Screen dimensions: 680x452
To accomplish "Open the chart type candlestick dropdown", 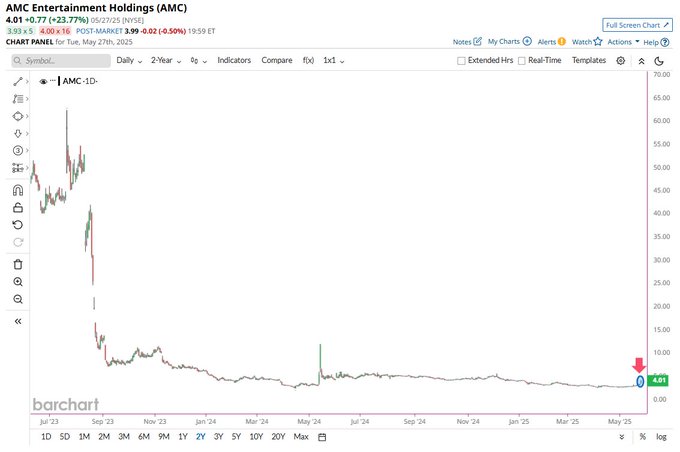I will click(x=199, y=61).
